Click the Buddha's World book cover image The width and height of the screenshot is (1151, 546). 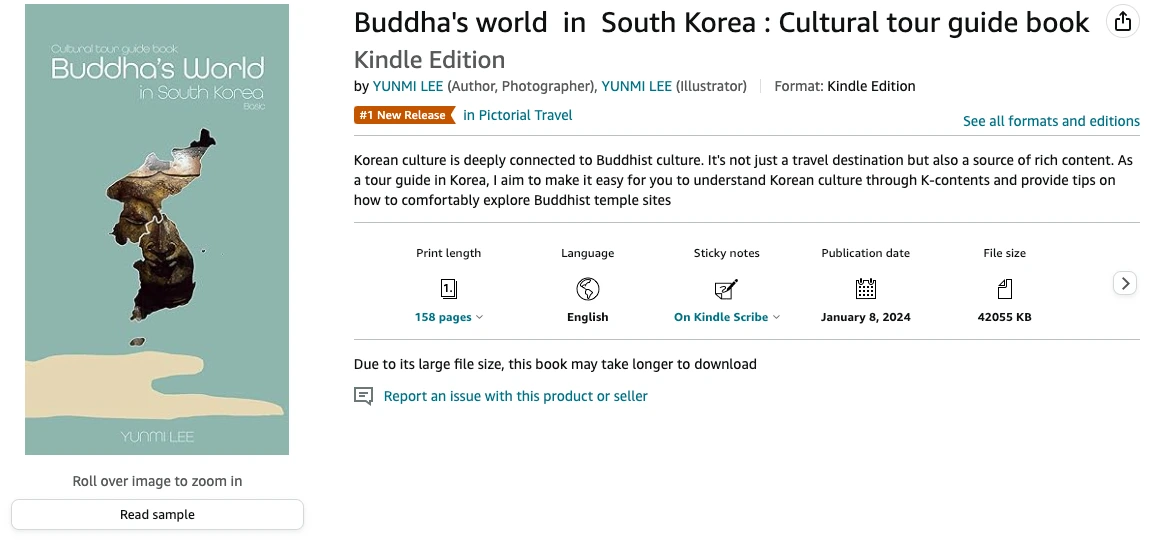pos(157,230)
